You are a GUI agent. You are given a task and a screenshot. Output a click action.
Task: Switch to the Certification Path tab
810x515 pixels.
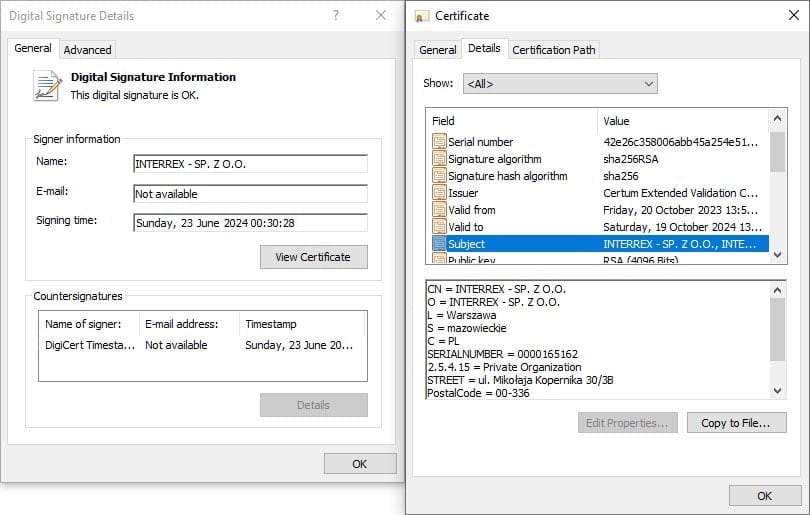(x=554, y=50)
